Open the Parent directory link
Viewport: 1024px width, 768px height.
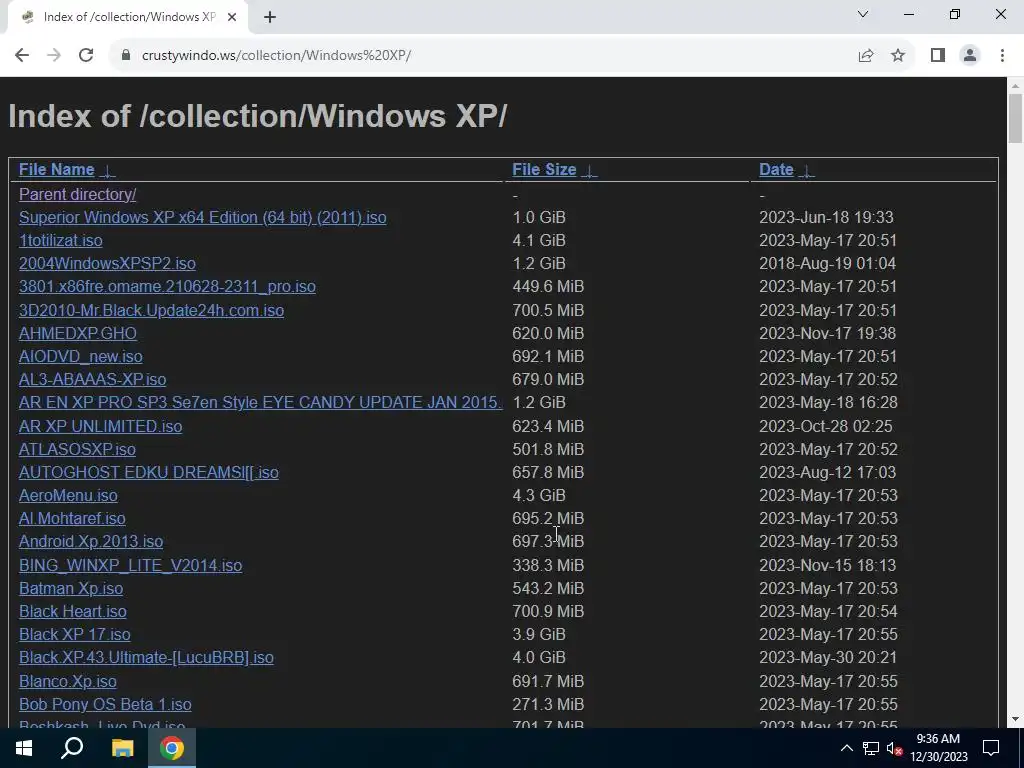tap(78, 194)
